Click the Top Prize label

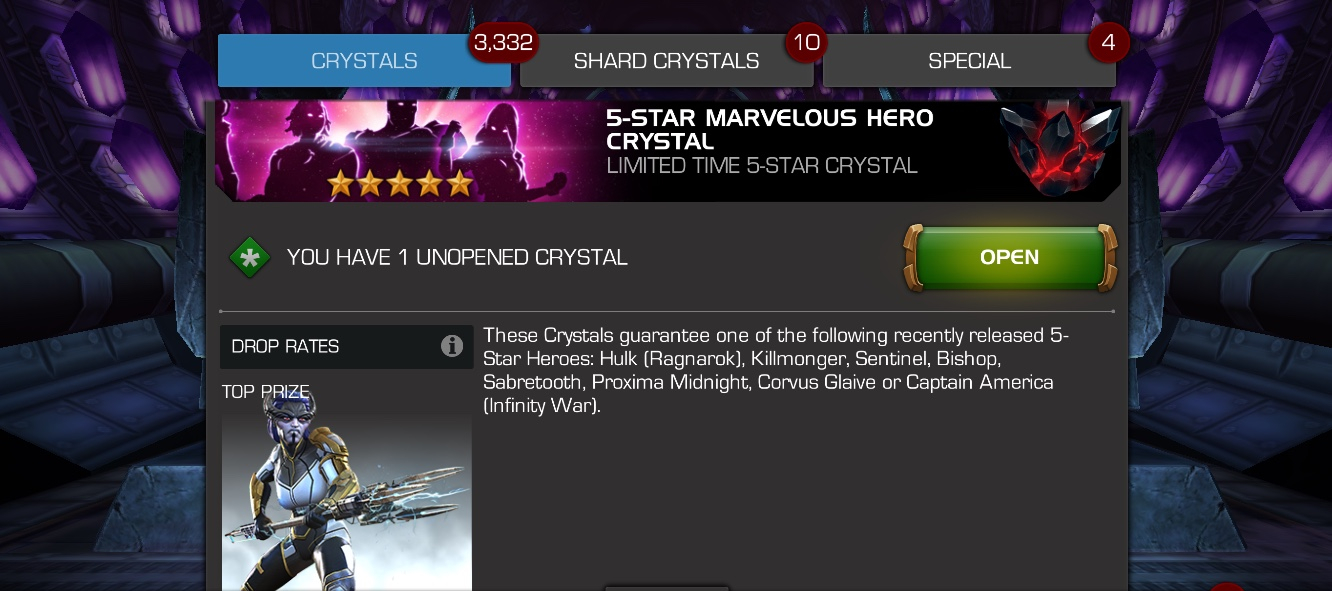pos(266,391)
